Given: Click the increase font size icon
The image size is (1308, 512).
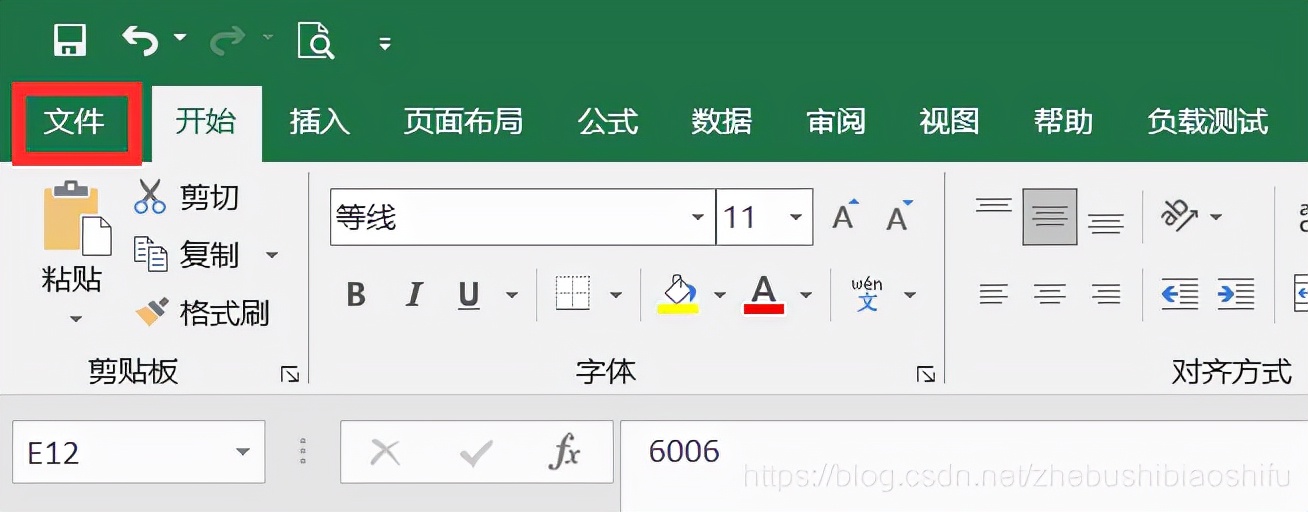Looking at the screenshot, I should (x=845, y=215).
